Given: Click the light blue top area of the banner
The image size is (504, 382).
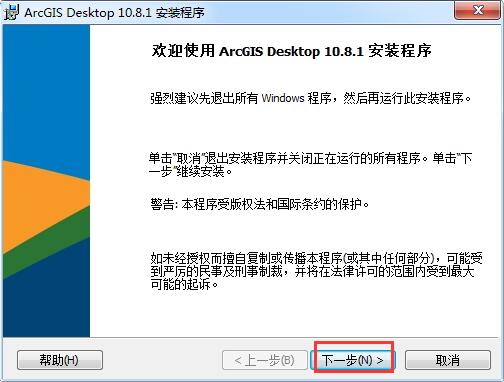Looking at the screenshot, I should pos(47,93).
